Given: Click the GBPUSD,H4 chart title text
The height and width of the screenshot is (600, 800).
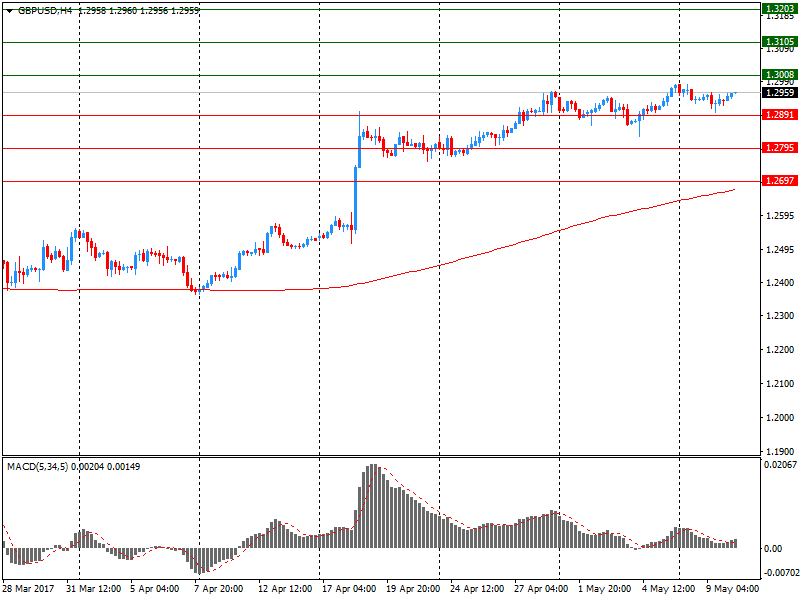Looking at the screenshot, I should pos(45,10).
